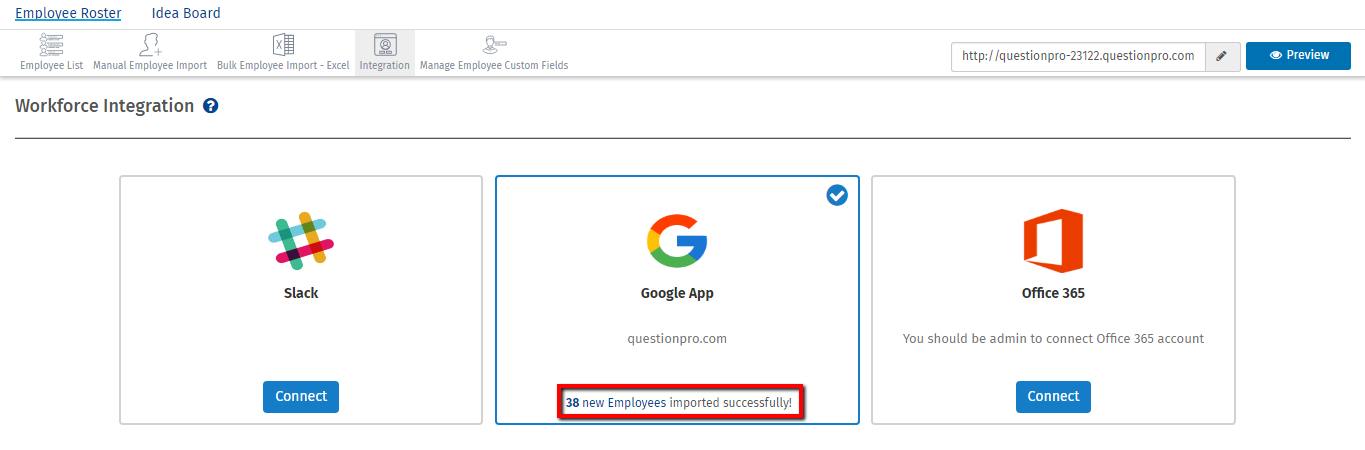The image size is (1365, 450).
Task: Click the Slack logo
Action: point(301,241)
